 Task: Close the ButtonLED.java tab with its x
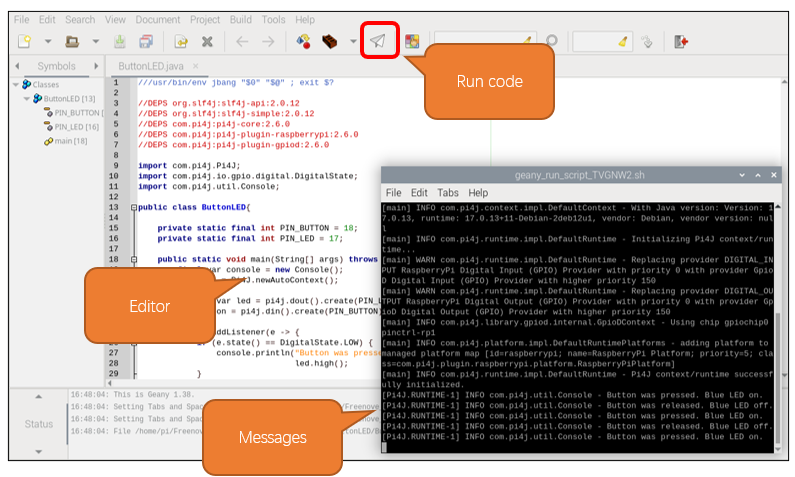pyautogui.click(x=195, y=66)
